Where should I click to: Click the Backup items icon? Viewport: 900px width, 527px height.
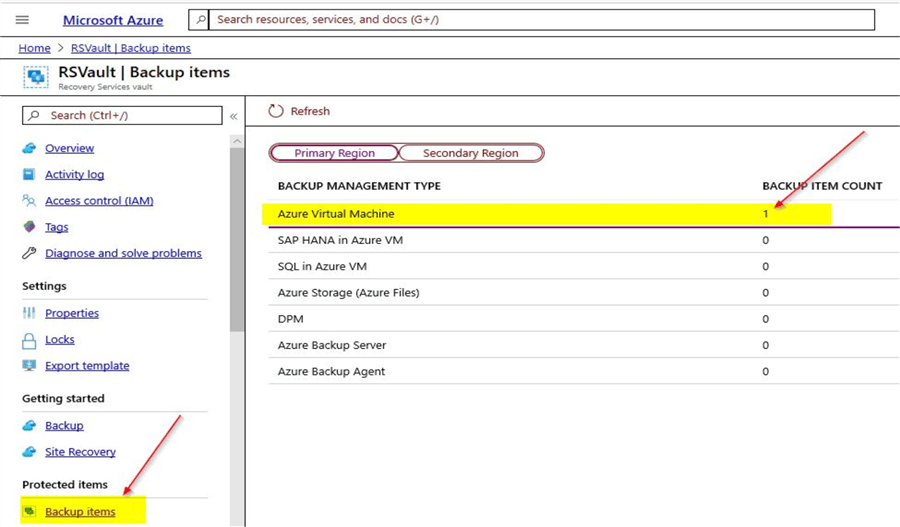click(29, 512)
